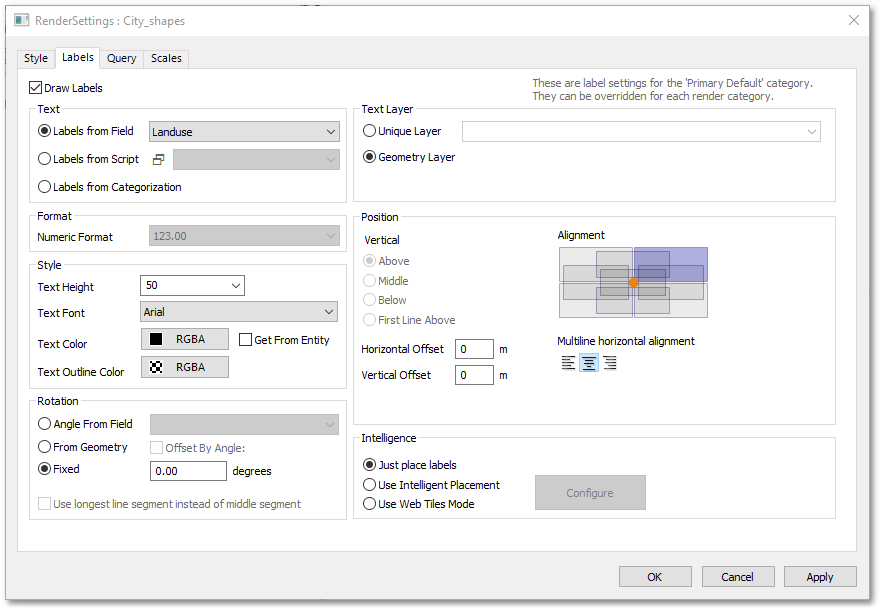The image size is (881, 611).
Task: Select Above vertical position
Action: tap(369, 261)
